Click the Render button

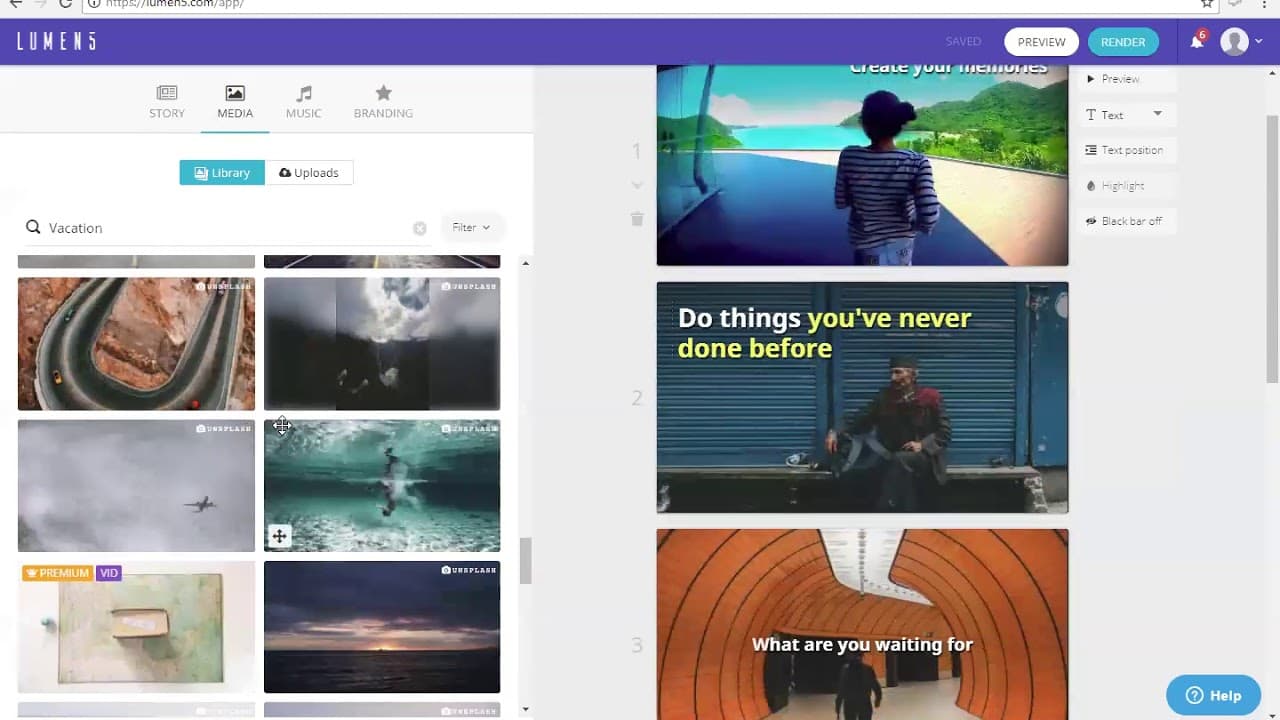pos(1122,42)
